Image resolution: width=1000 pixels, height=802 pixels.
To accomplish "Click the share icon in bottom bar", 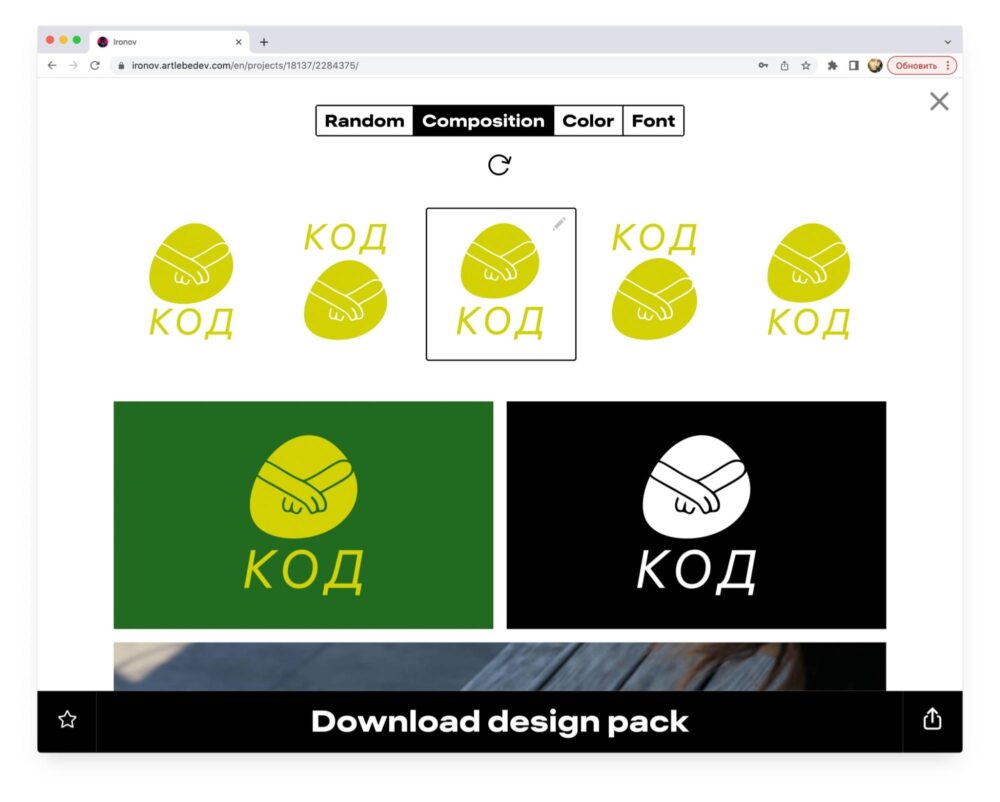I will pyautogui.click(x=932, y=718).
